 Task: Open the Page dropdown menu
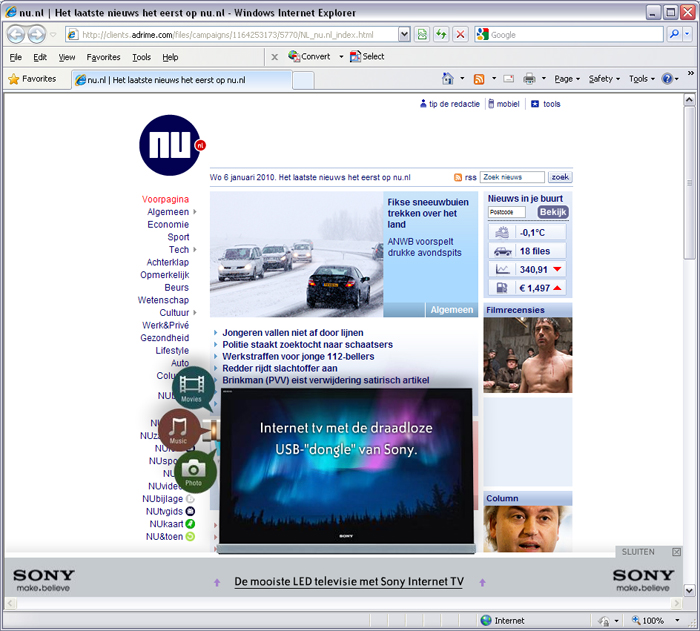[x=567, y=79]
